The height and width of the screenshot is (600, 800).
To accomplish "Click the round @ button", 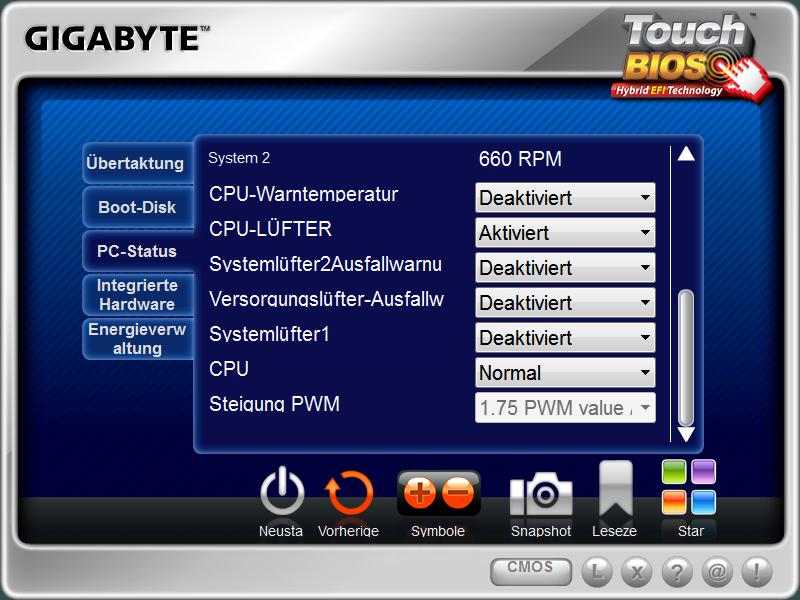I will tap(717, 571).
